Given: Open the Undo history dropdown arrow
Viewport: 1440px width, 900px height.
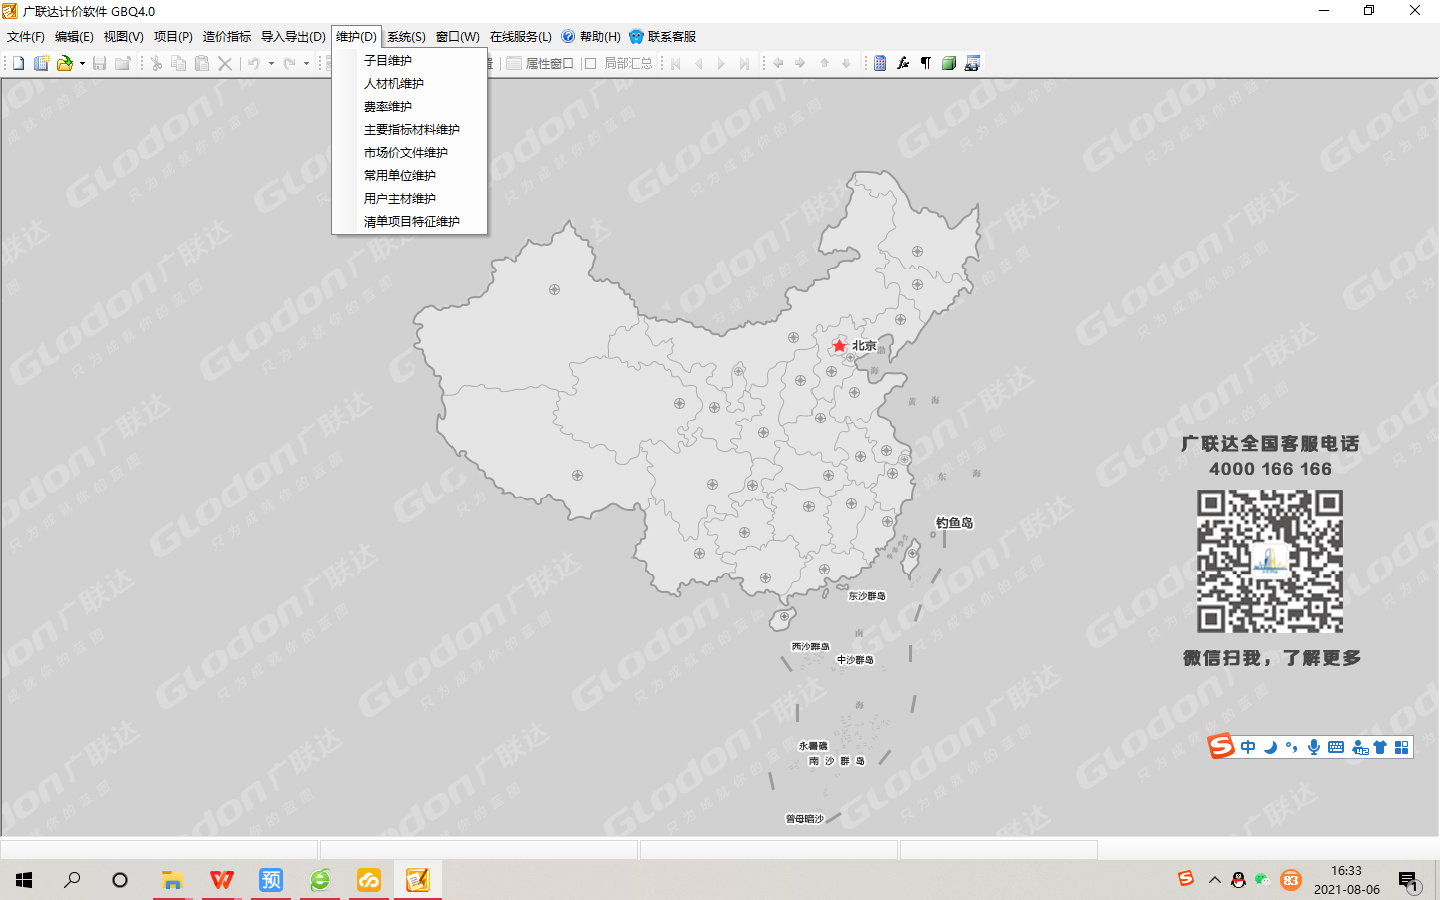Looking at the screenshot, I should click(x=271, y=63).
